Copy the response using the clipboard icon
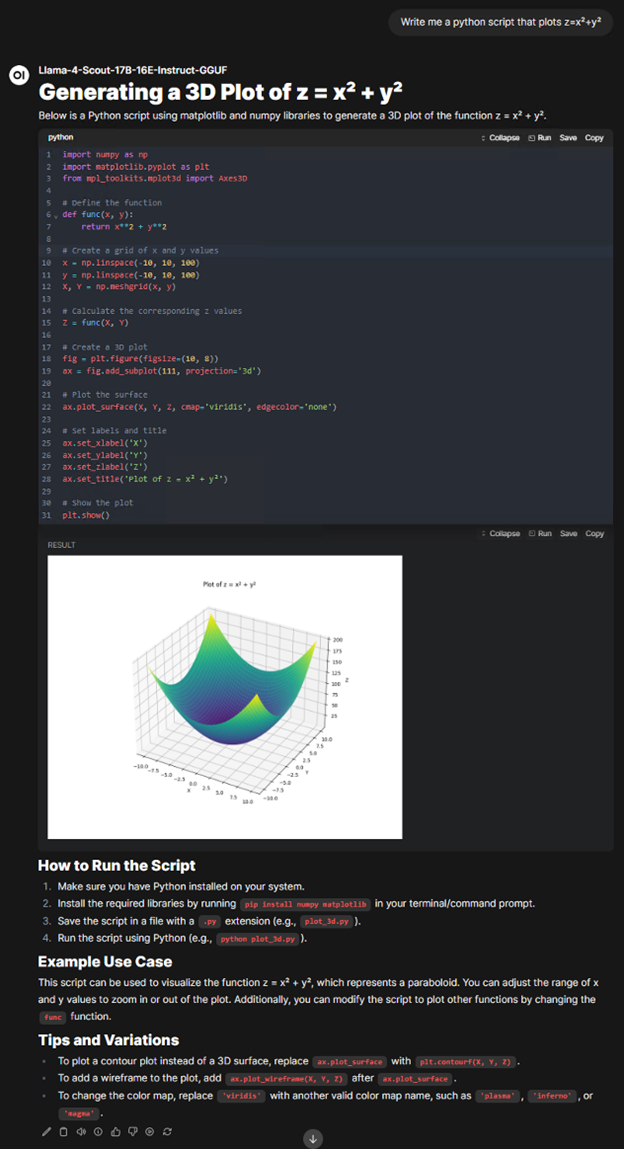 [63, 1131]
